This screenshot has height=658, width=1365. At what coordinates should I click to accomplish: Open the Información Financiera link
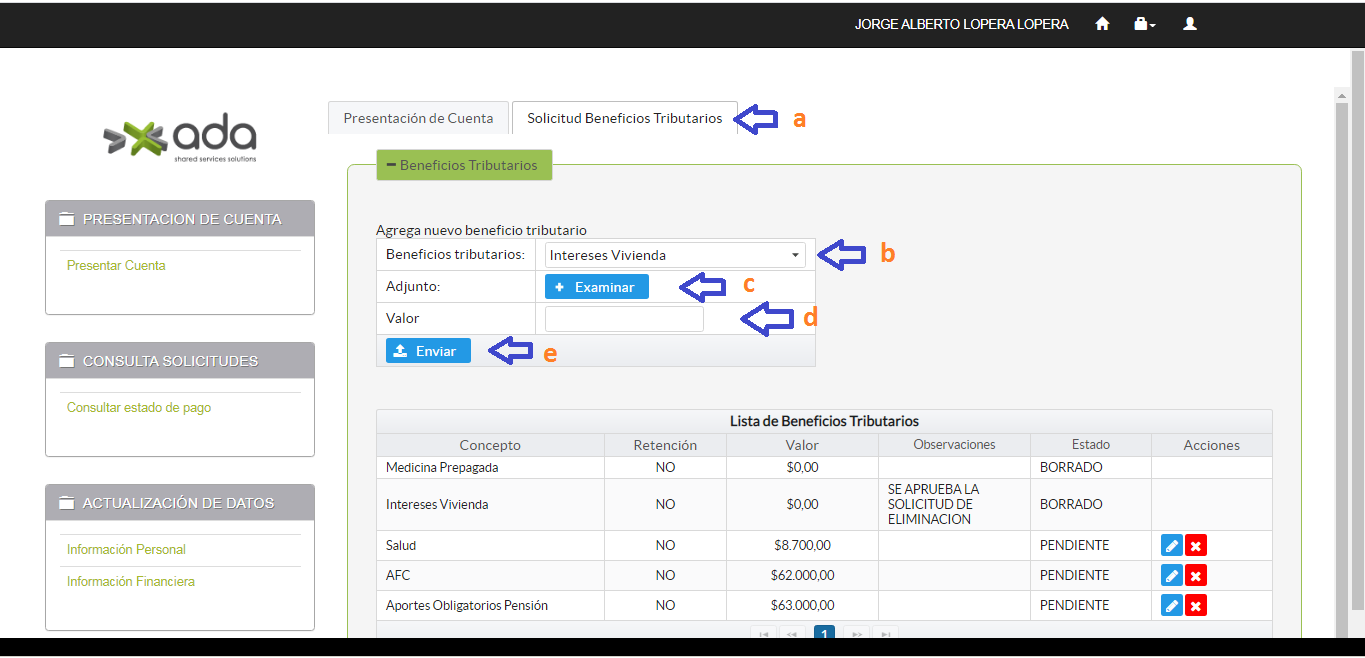tap(130, 582)
